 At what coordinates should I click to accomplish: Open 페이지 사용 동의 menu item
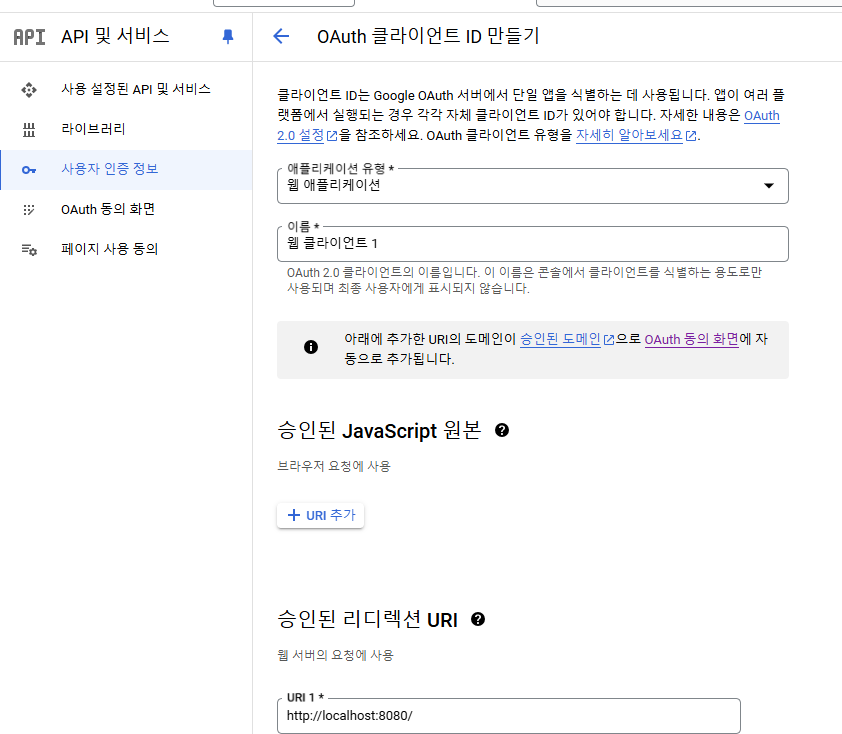point(126,250)
